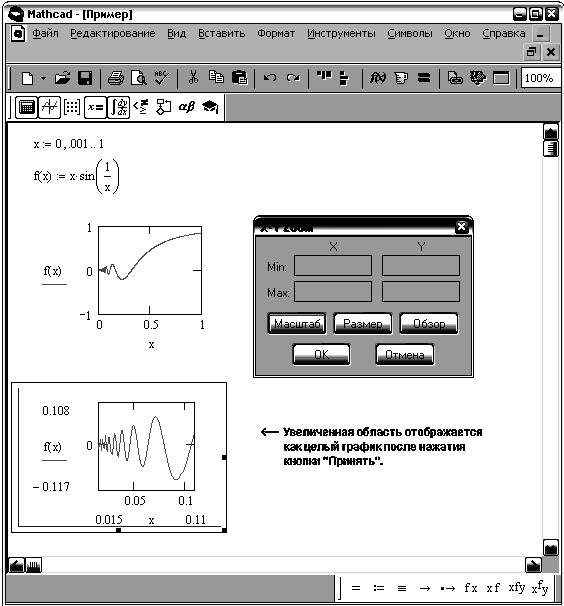Open the Редактирование menu
Image resolution: width=564 pixels, height=606 pixels.
[112, 34]
